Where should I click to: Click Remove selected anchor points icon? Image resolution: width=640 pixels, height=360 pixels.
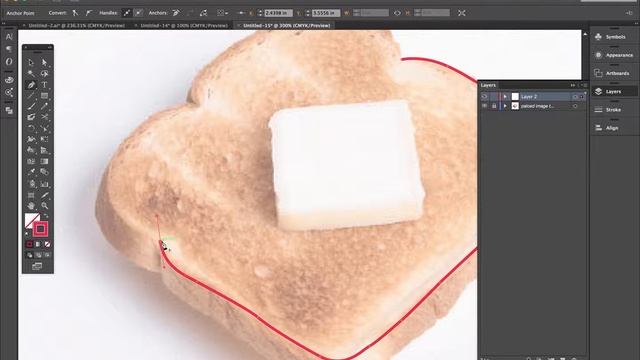176,13
